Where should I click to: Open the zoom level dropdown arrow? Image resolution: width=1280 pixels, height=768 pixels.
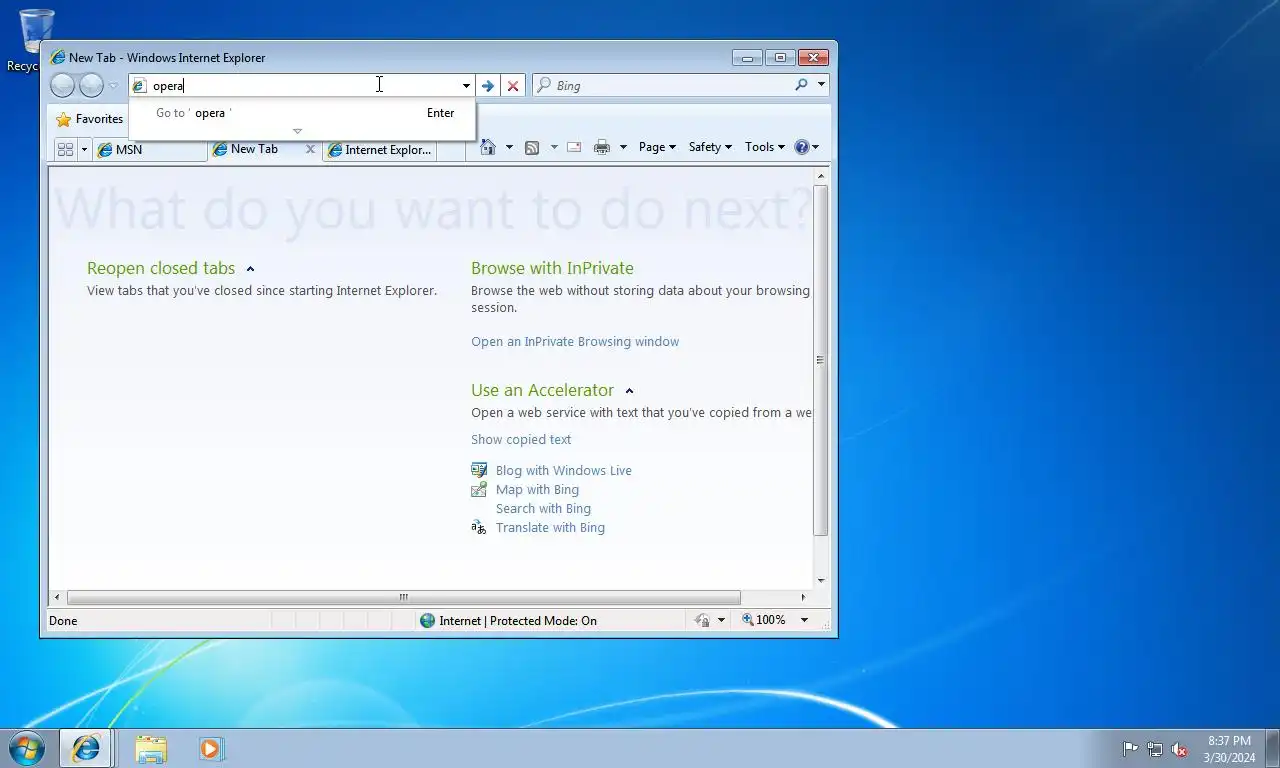pos(804,621)
